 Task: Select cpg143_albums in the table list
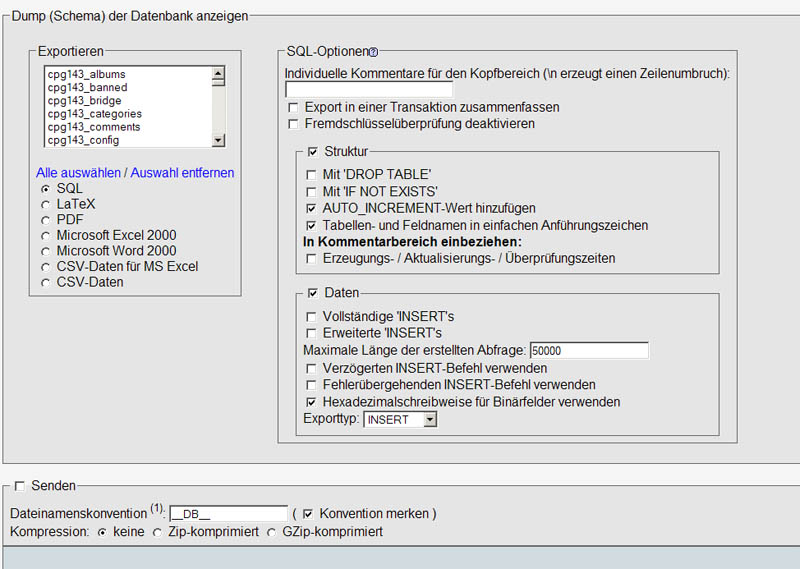tap(86, 74)
